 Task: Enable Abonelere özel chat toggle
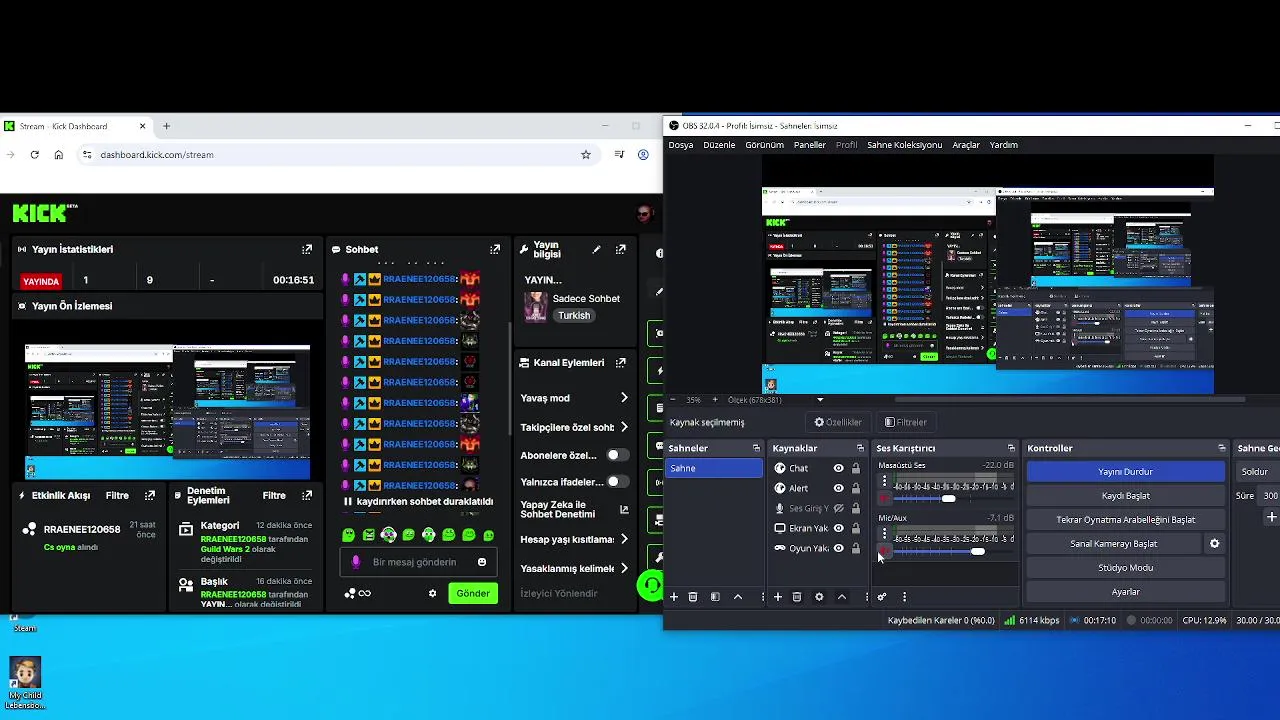click(618, 455)
